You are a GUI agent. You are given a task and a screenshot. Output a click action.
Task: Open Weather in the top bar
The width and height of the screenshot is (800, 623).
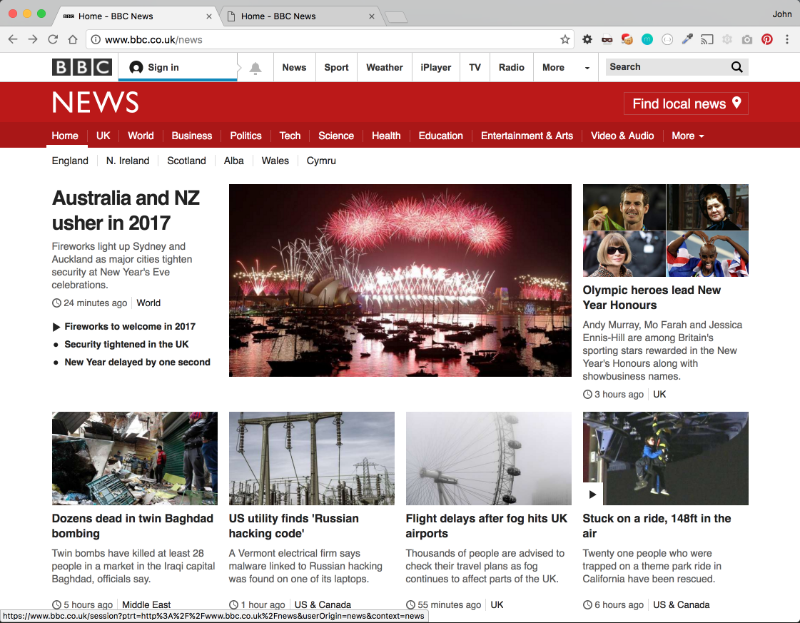pyautogui.click(x=384, y=67)
